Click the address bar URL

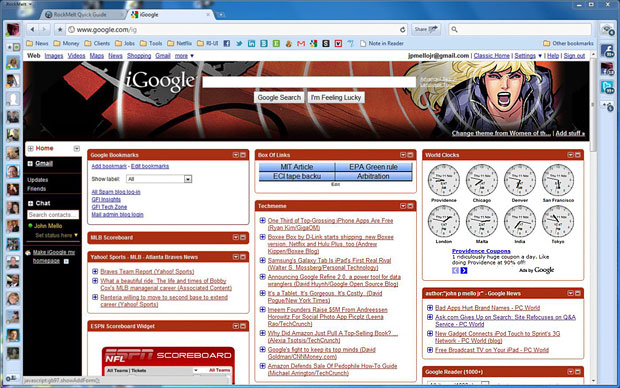pos(107,30)
